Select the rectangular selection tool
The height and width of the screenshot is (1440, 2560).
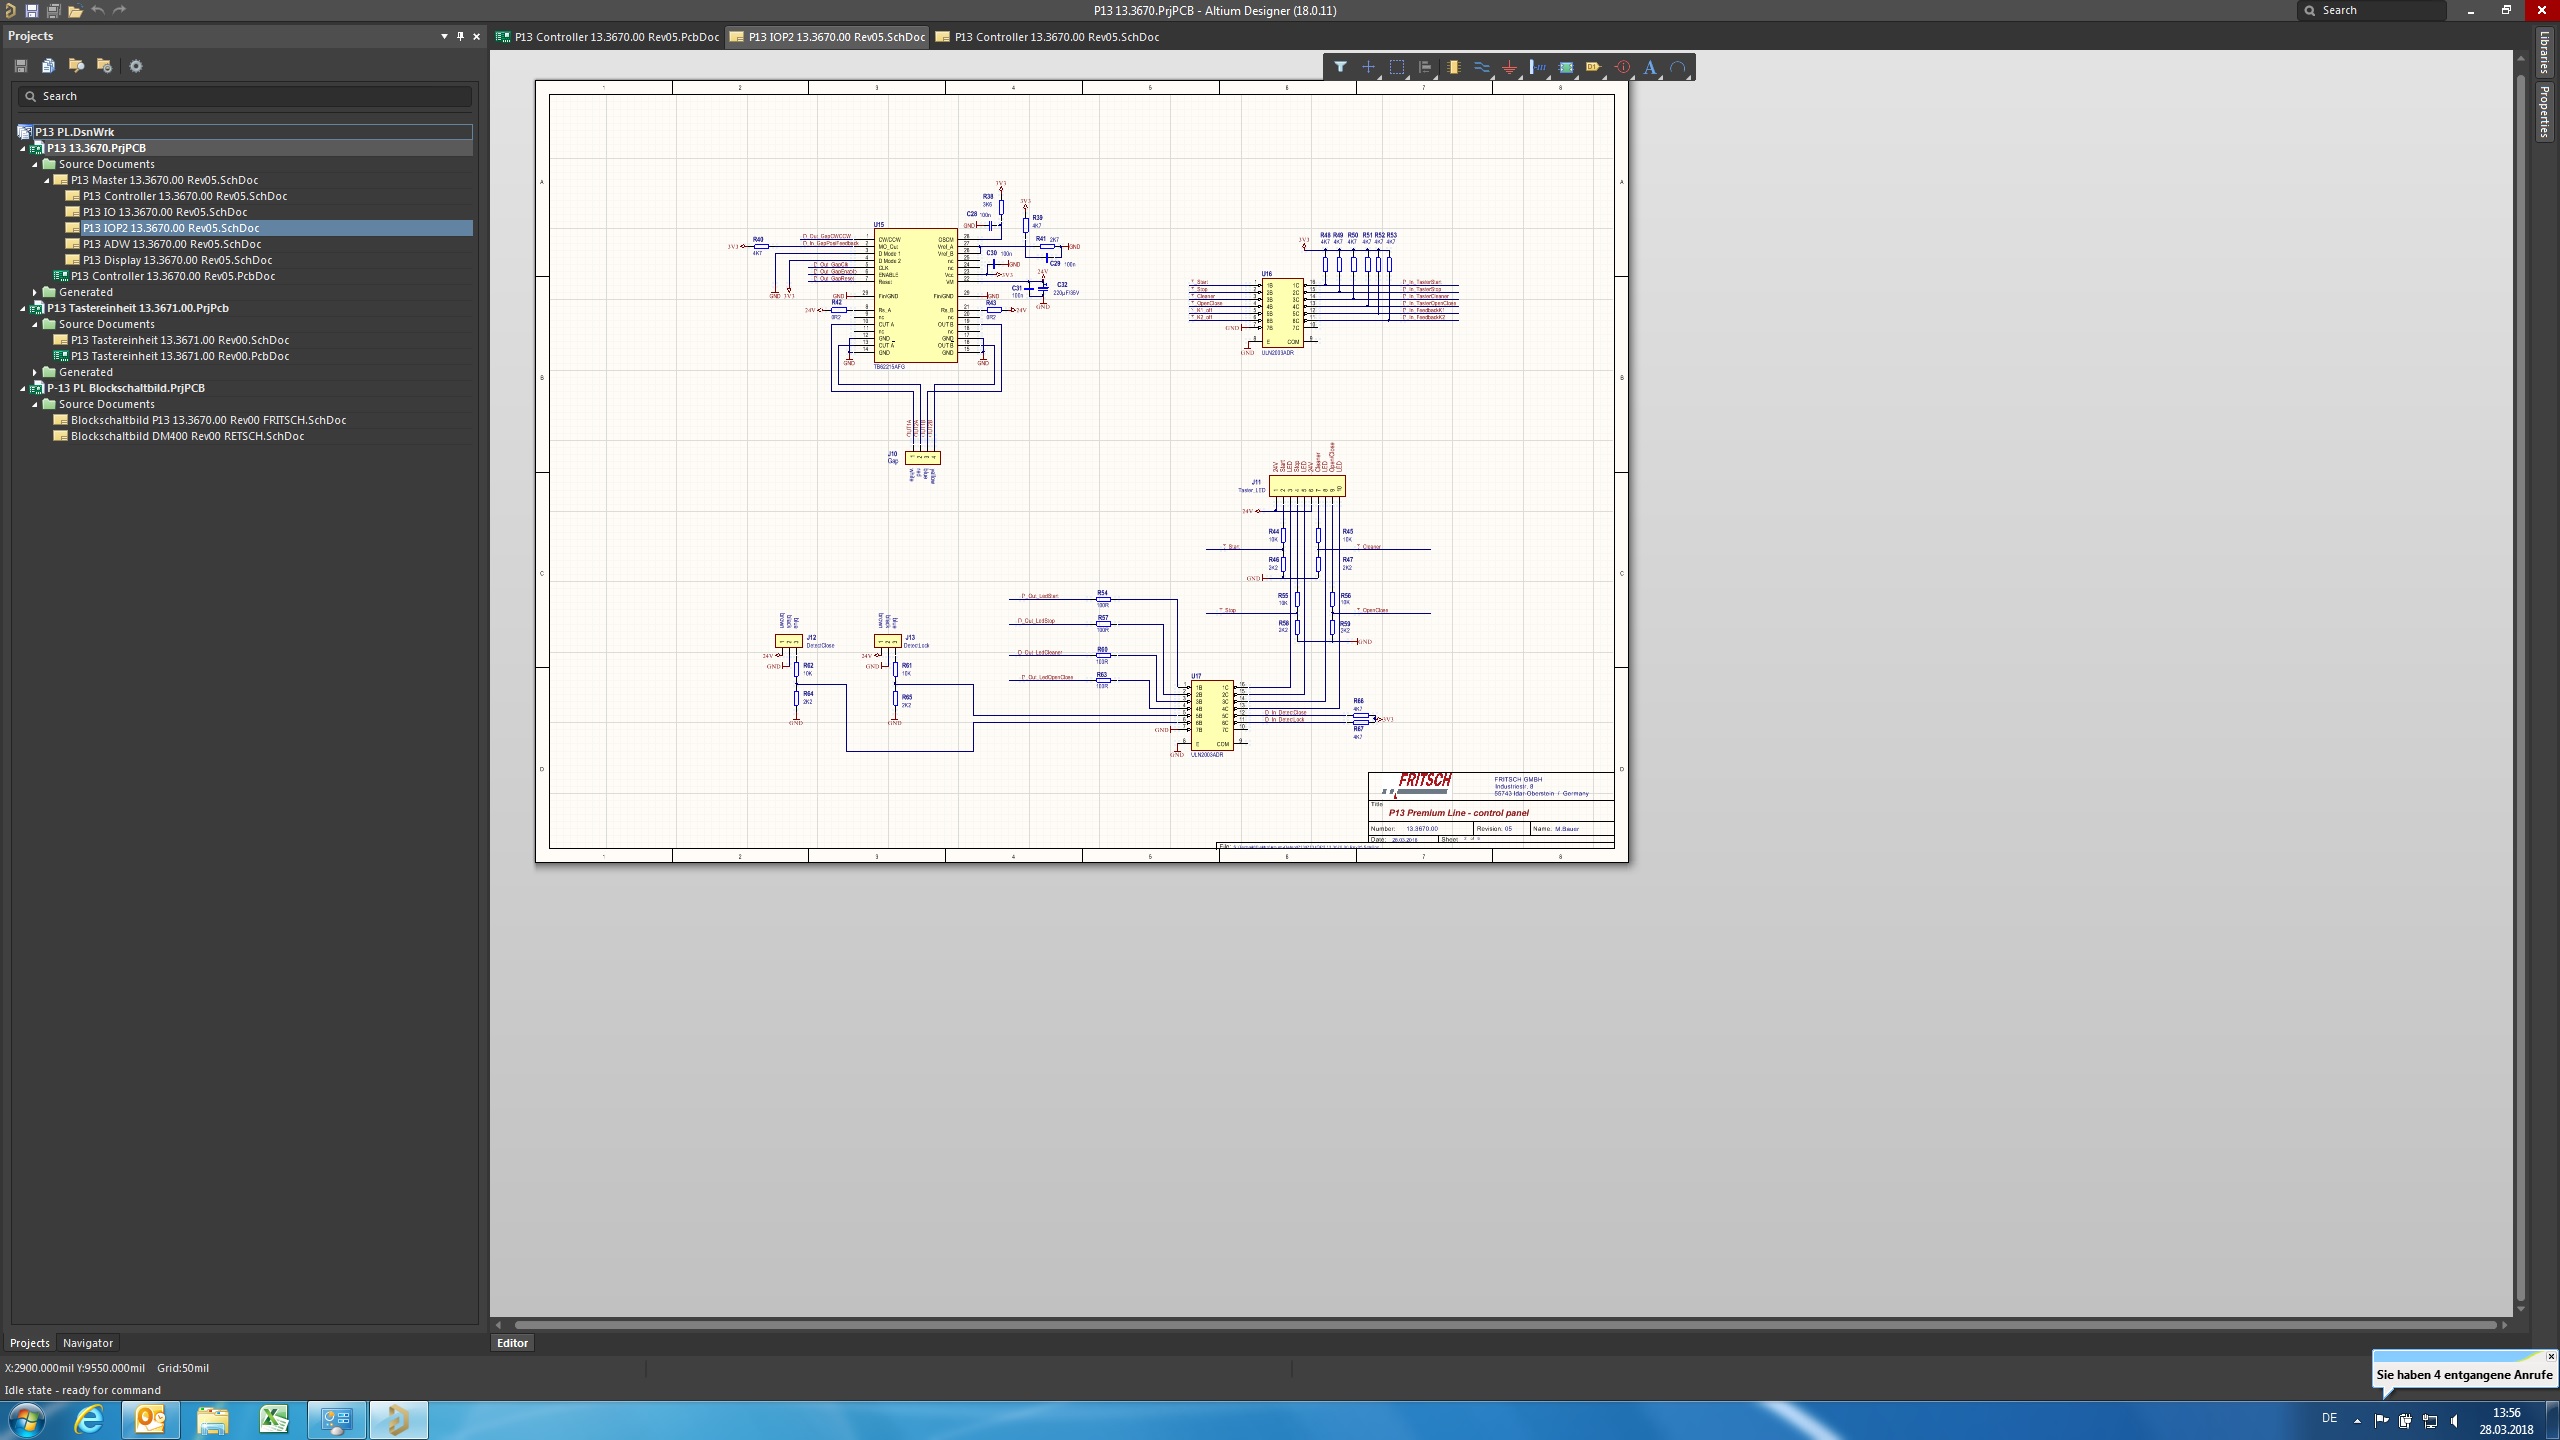(x=1398, y=67)
